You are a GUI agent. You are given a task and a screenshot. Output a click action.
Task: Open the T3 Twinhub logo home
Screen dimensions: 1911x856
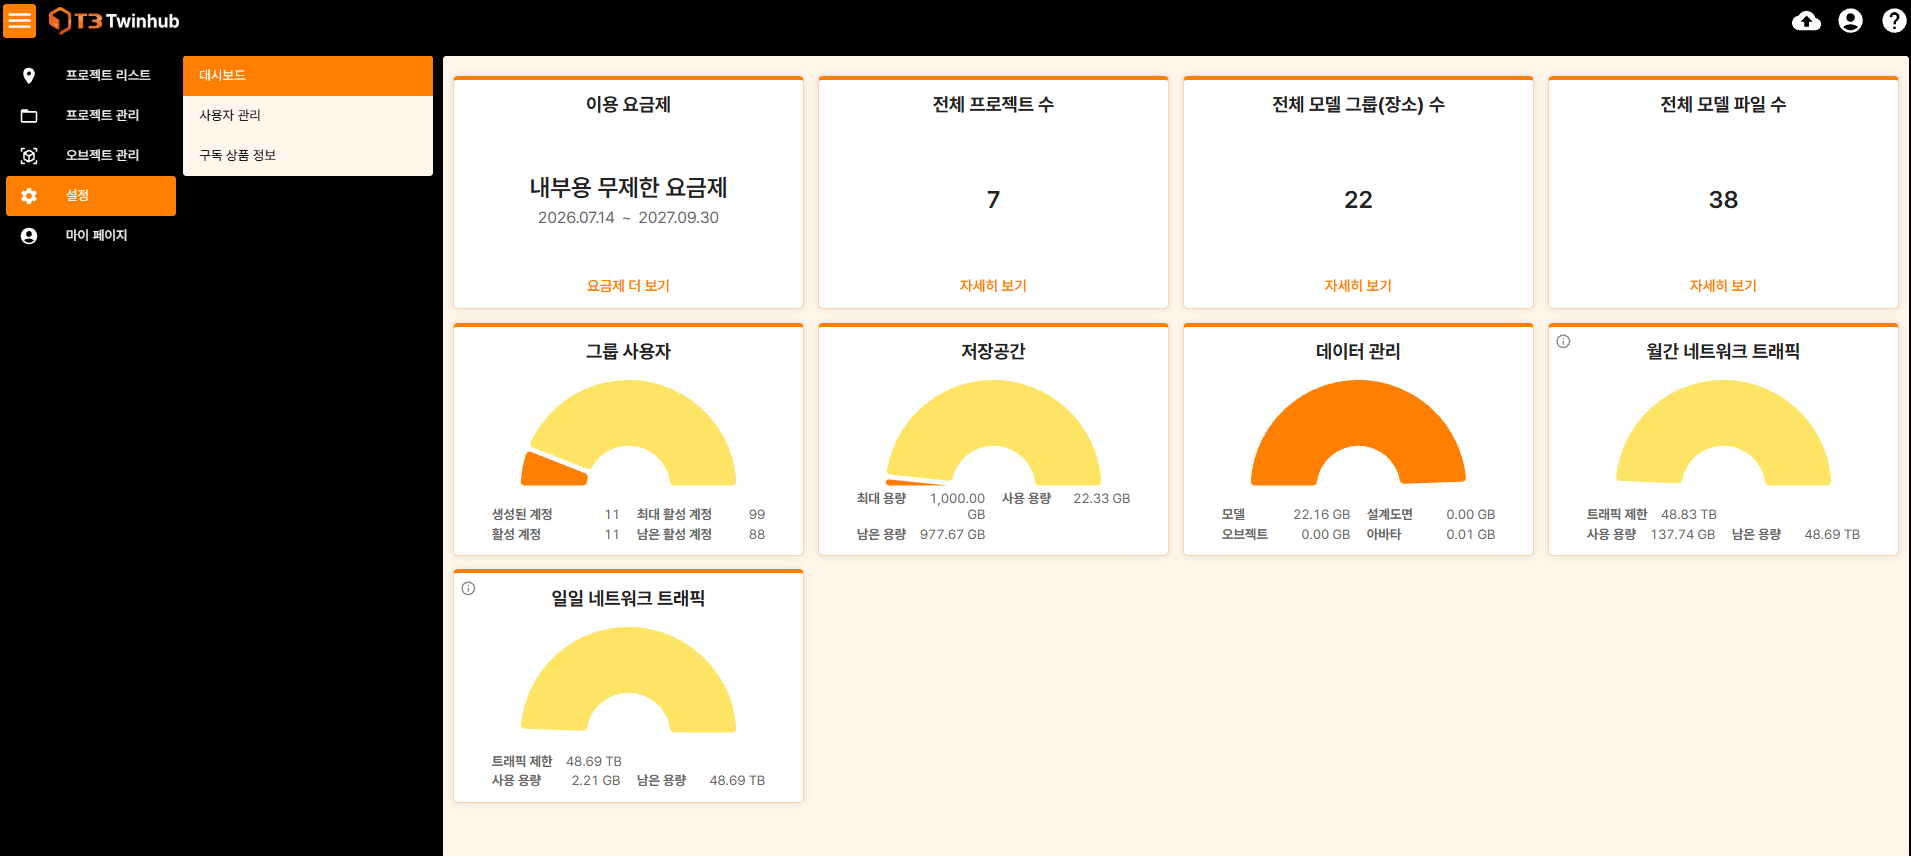[x=114, y=21]
